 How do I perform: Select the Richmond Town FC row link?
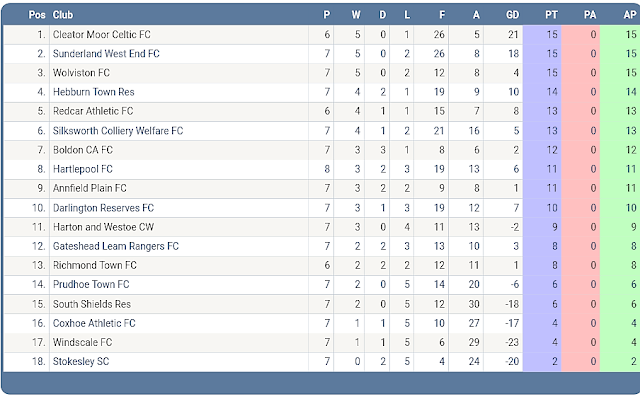click(95, 266)
